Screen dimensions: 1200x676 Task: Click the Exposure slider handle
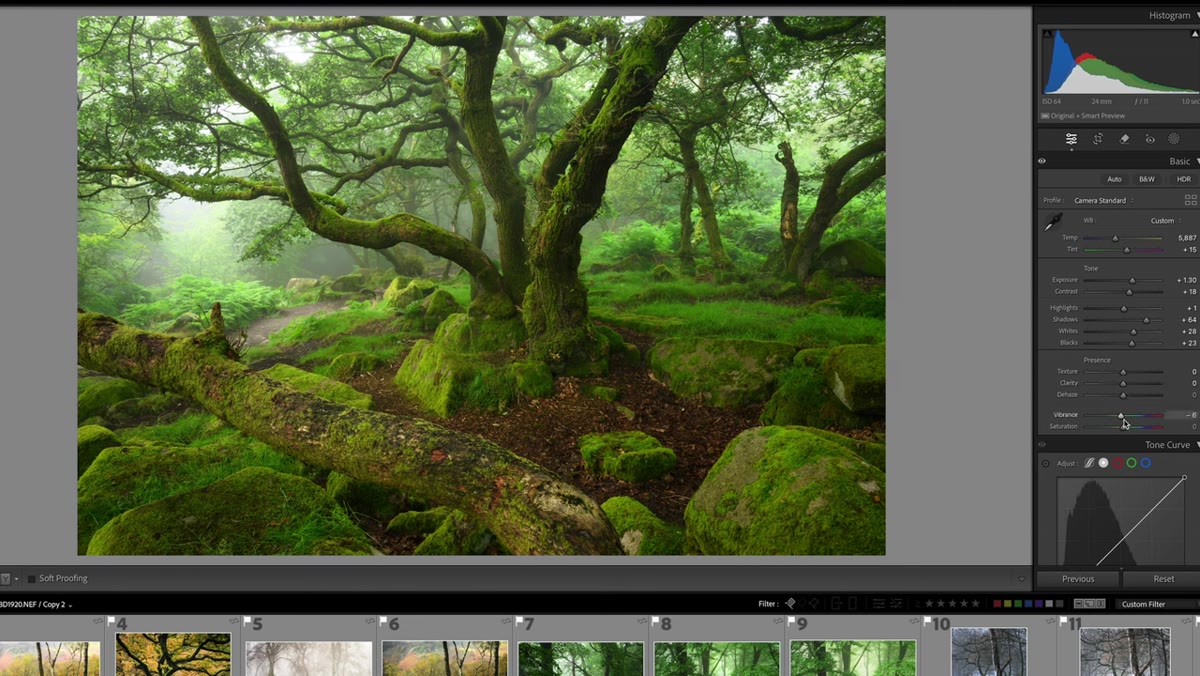click(1132, 280)
